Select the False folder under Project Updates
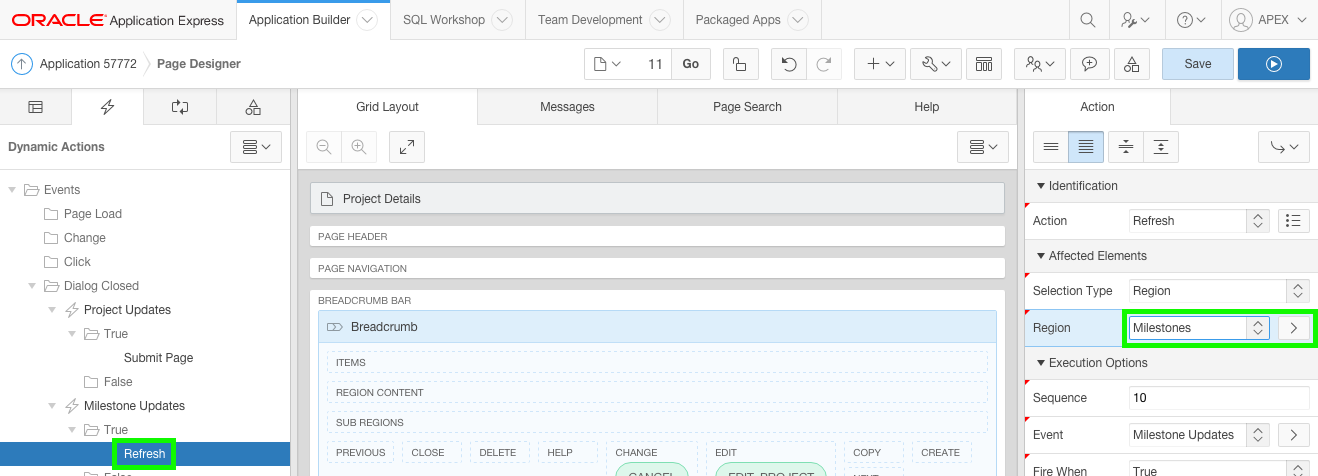 click(108, 382)
